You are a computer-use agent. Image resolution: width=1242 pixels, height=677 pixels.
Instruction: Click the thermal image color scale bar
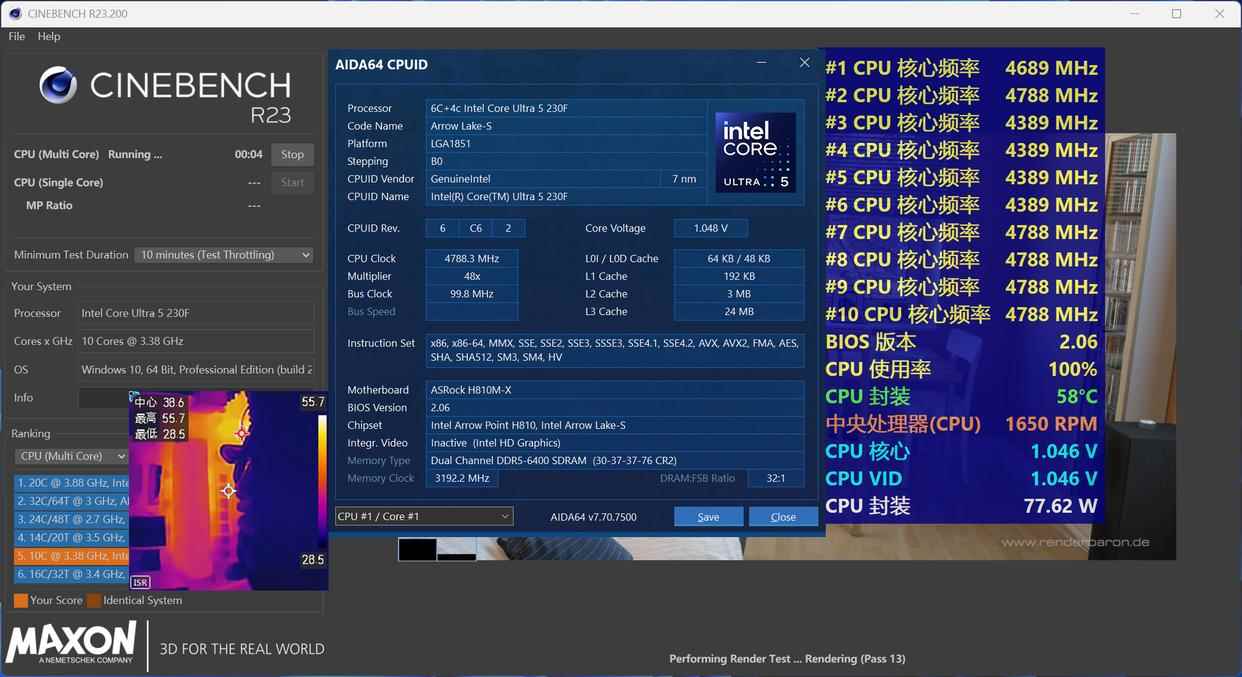322,480
